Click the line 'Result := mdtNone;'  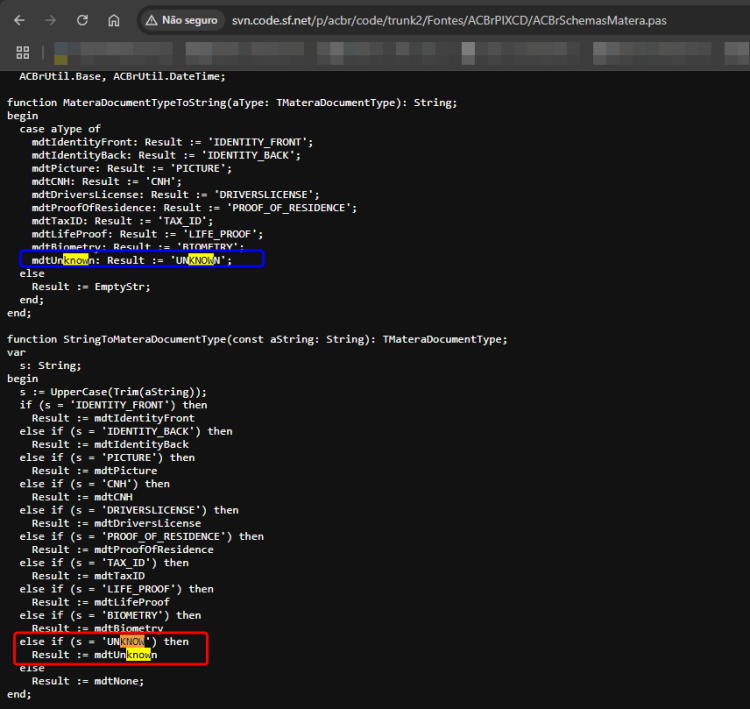pos(88,681)
